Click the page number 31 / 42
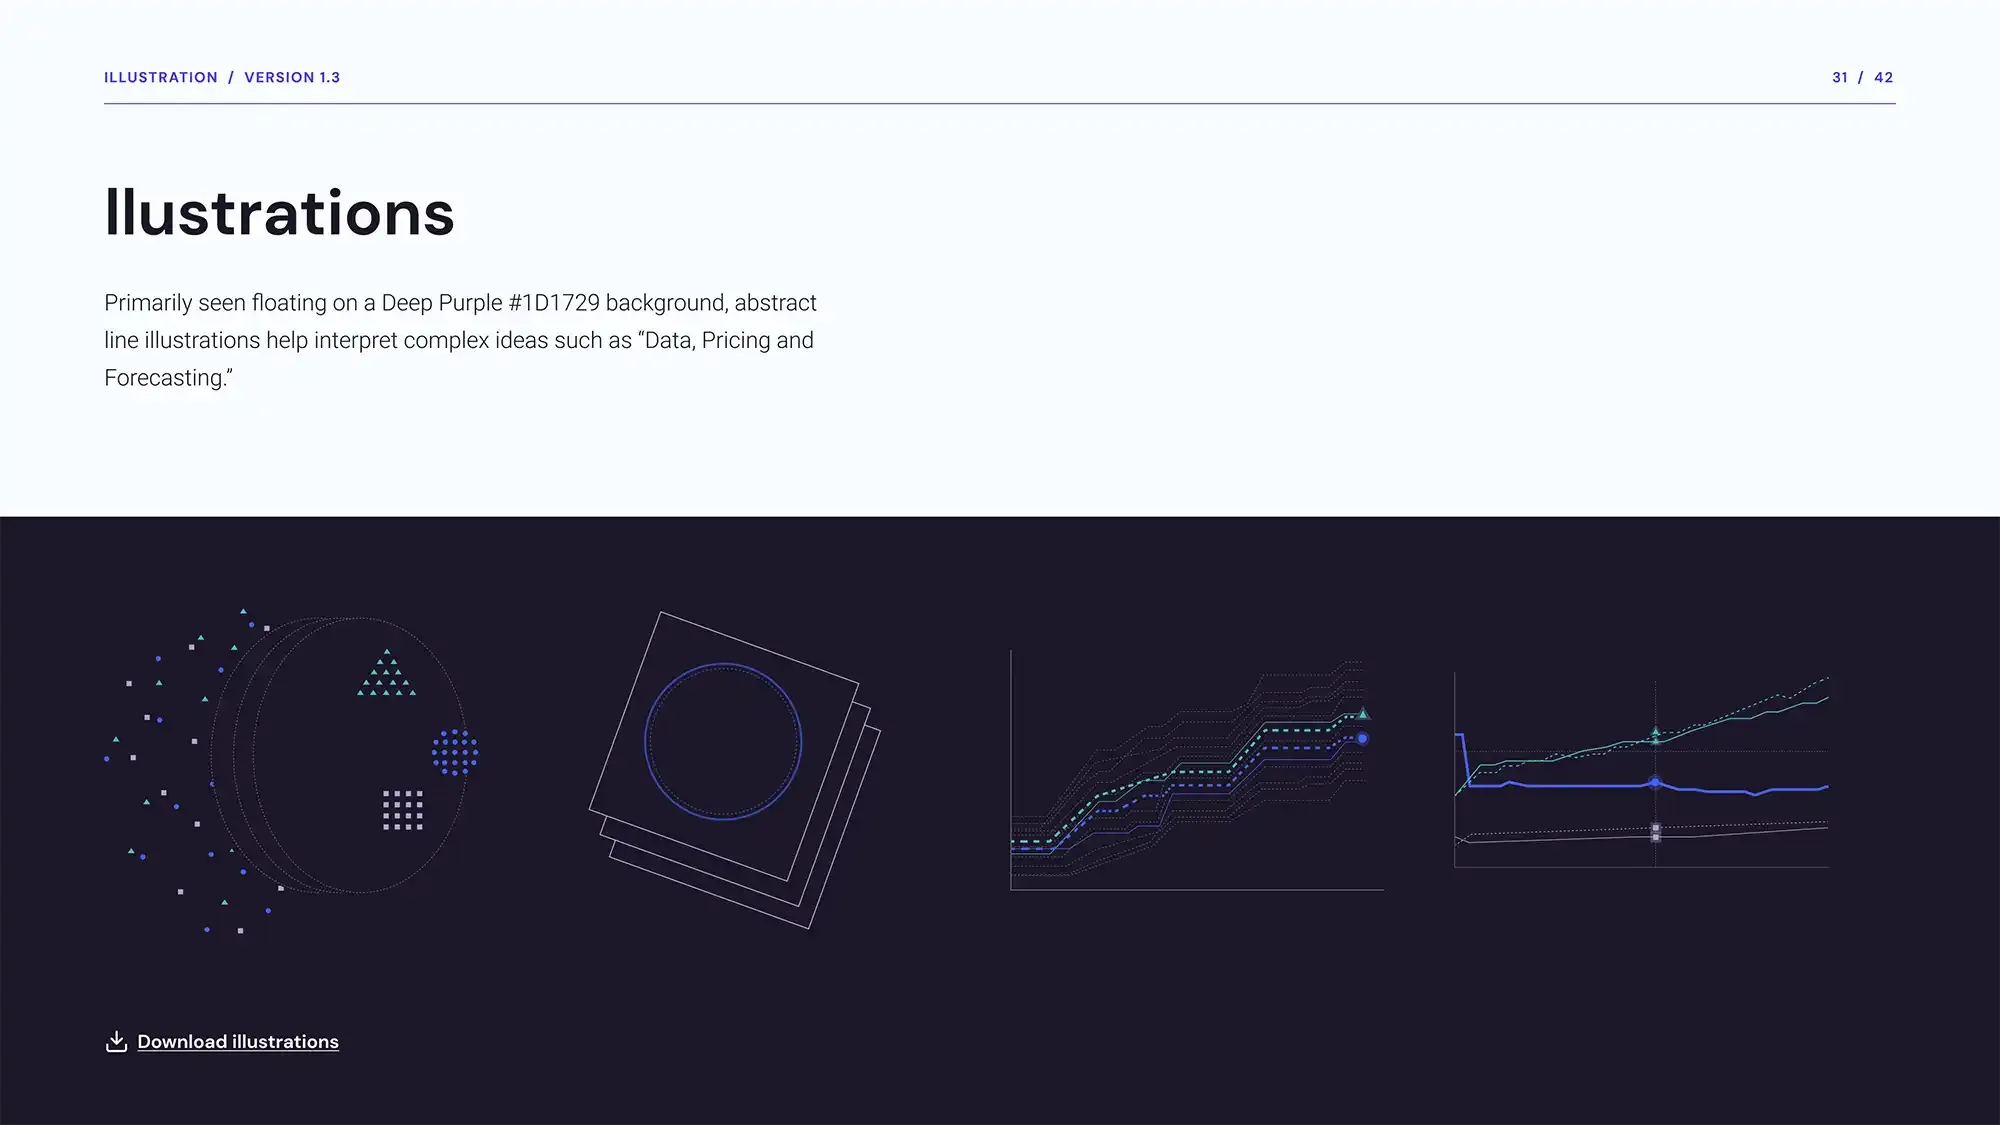 click(1863, 78)
